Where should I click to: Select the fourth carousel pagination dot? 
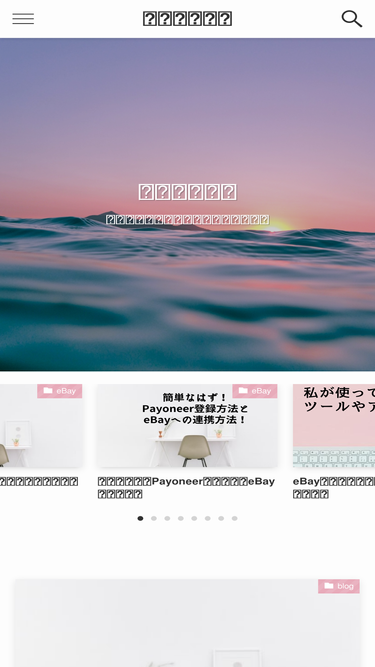click(181, 518)
